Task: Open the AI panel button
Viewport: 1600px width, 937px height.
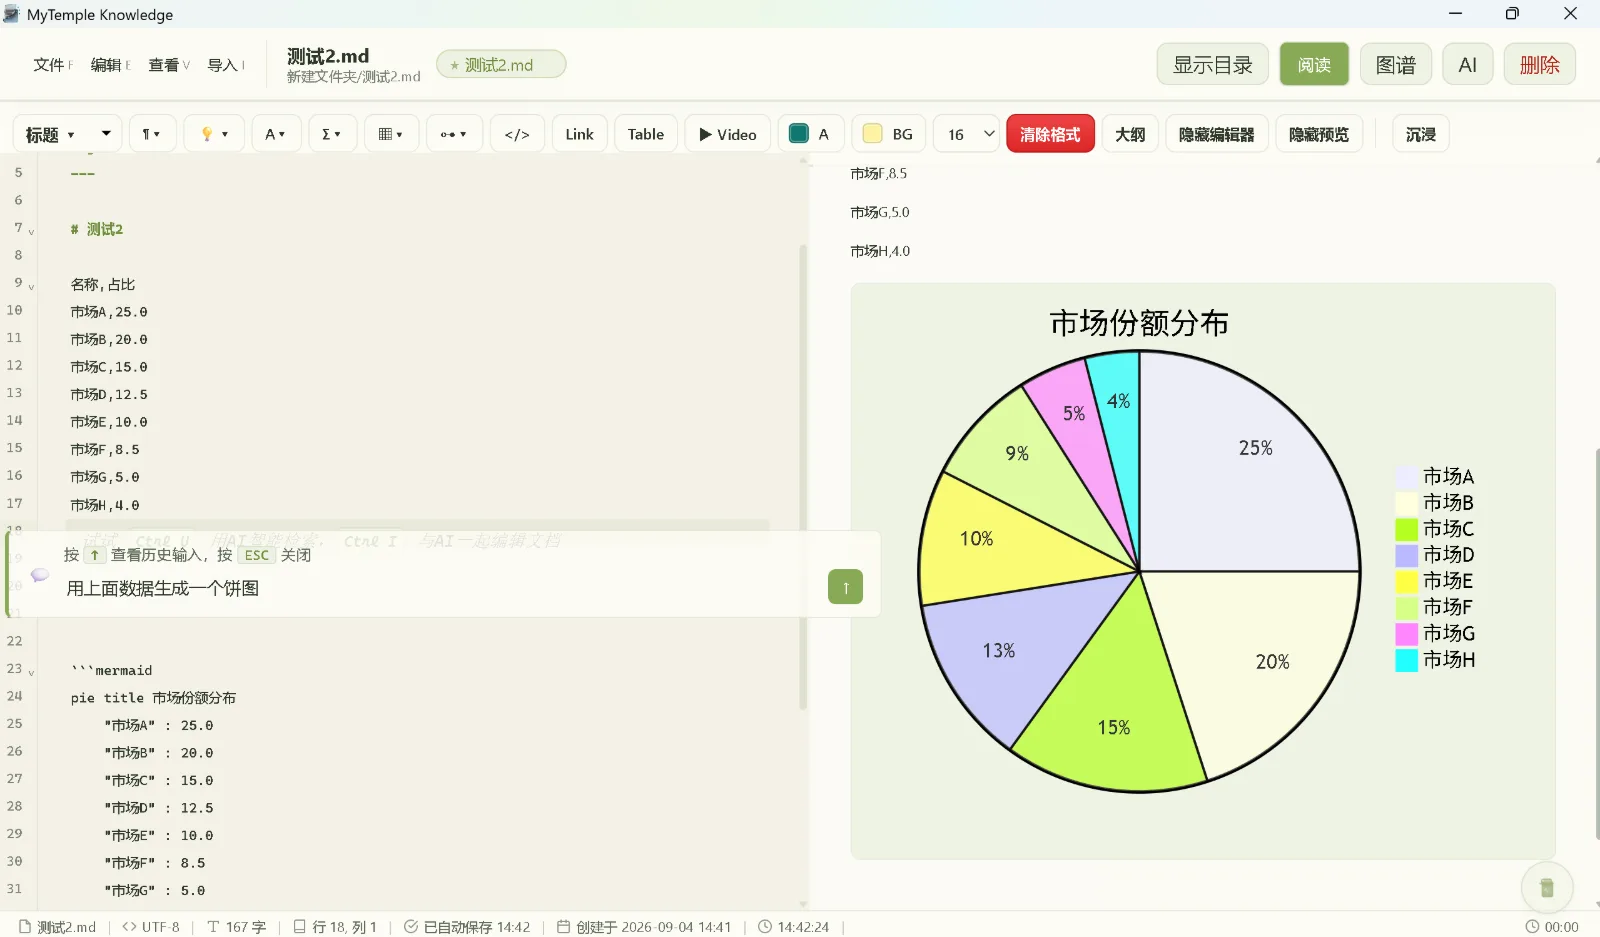Action: 1468,64
